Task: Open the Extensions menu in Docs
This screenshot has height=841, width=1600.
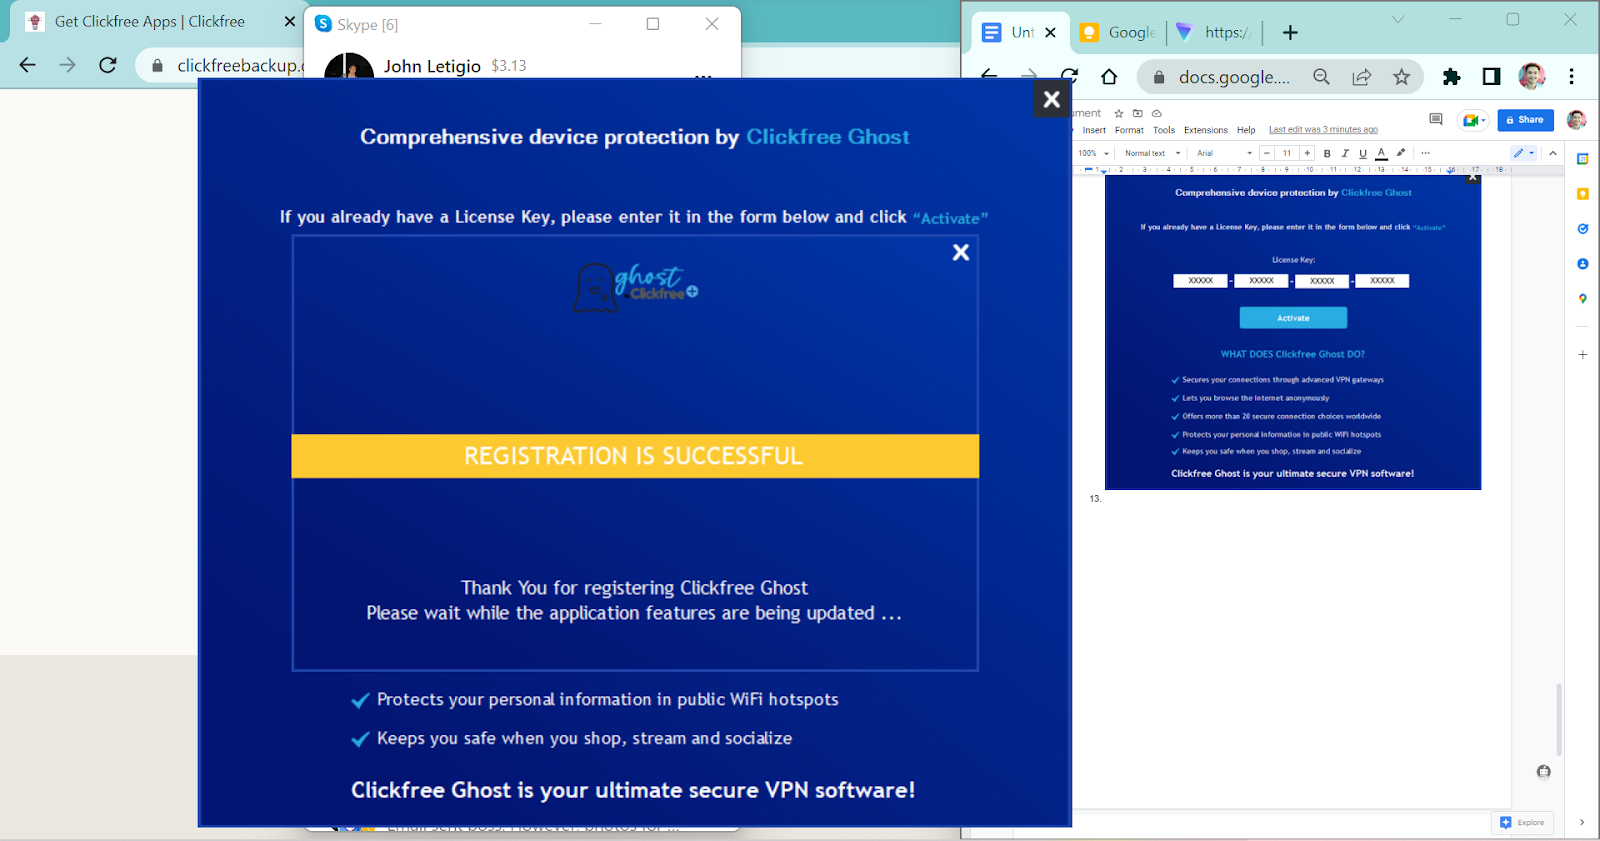Action: click(x=1205, y=130)
